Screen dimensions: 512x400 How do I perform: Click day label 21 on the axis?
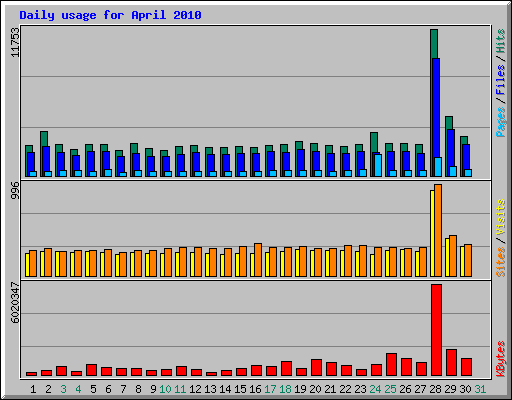[x=330, y=389]
